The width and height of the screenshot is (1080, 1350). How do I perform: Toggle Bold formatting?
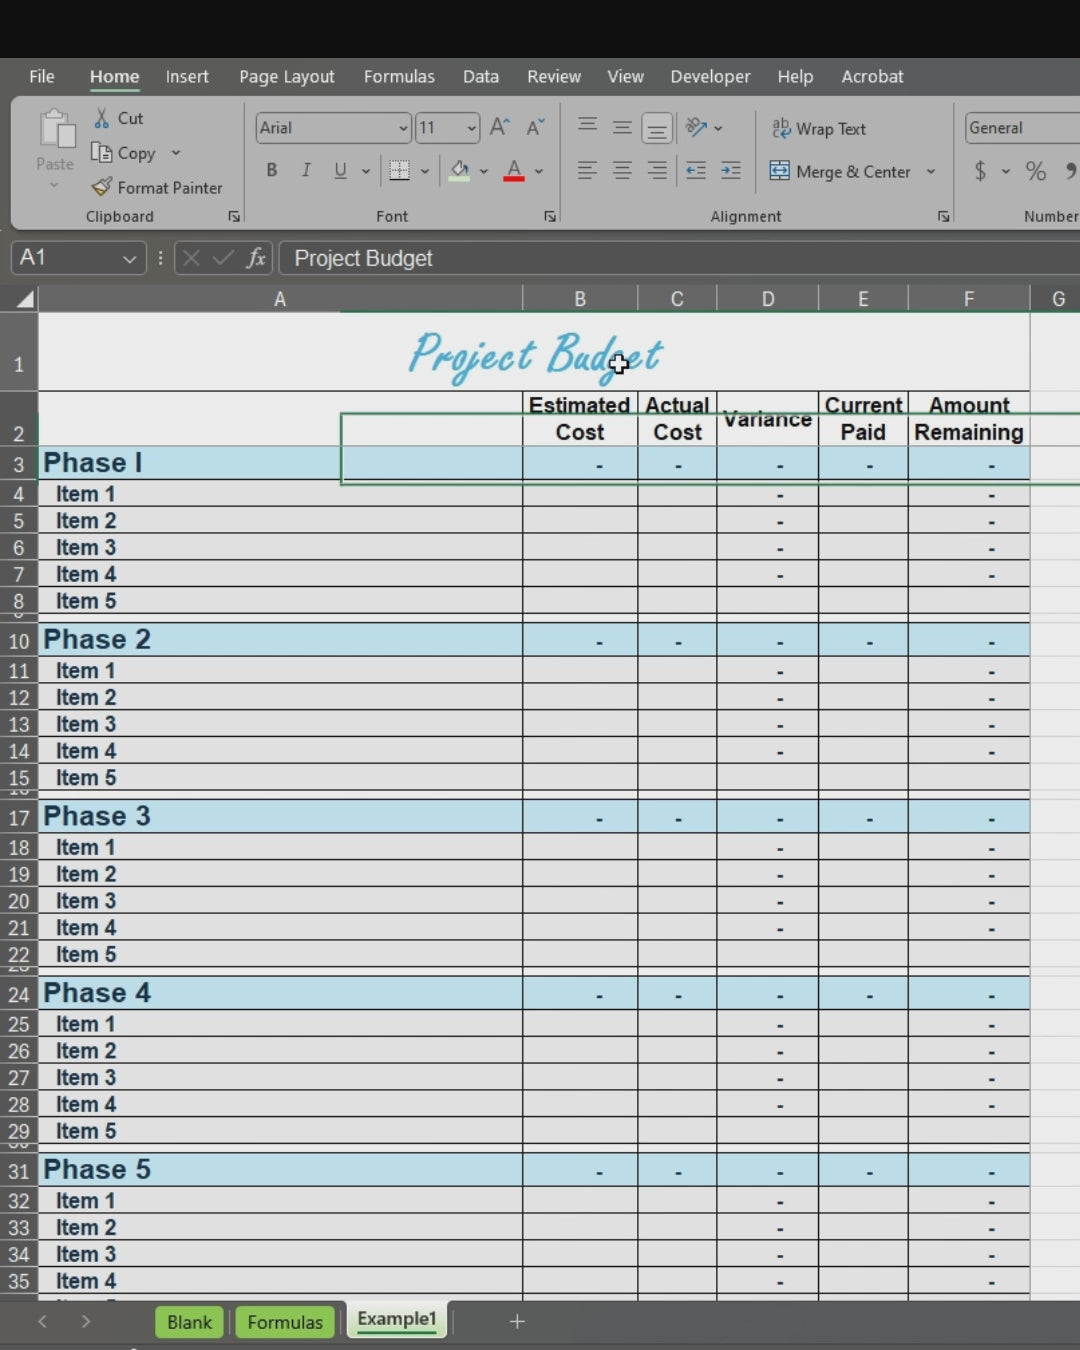271,171
